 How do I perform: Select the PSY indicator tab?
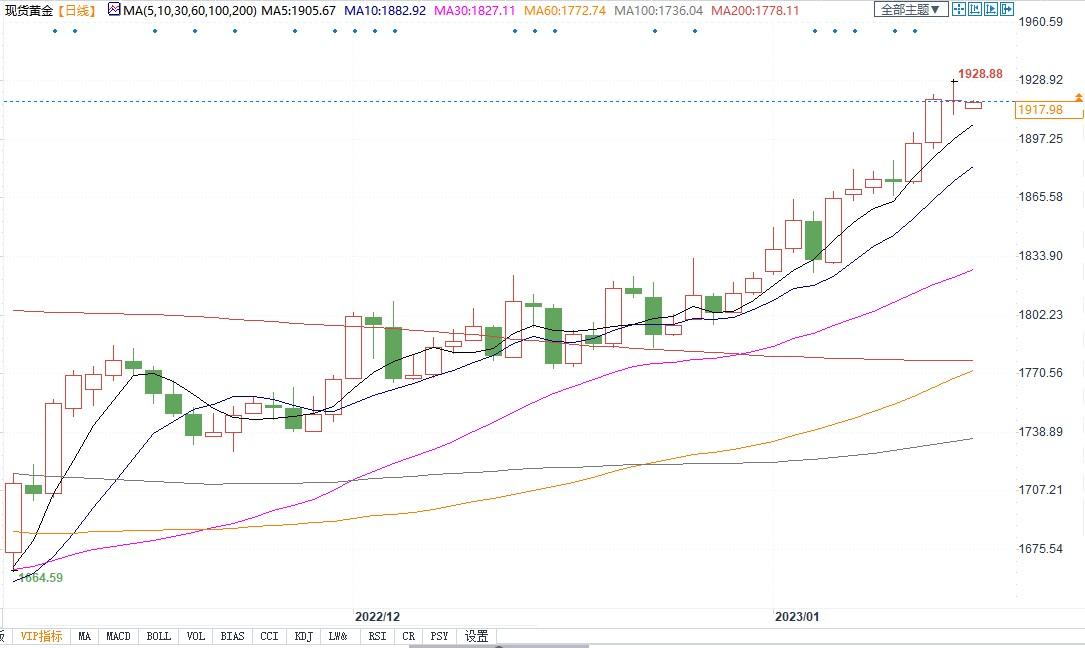point(439,636)
